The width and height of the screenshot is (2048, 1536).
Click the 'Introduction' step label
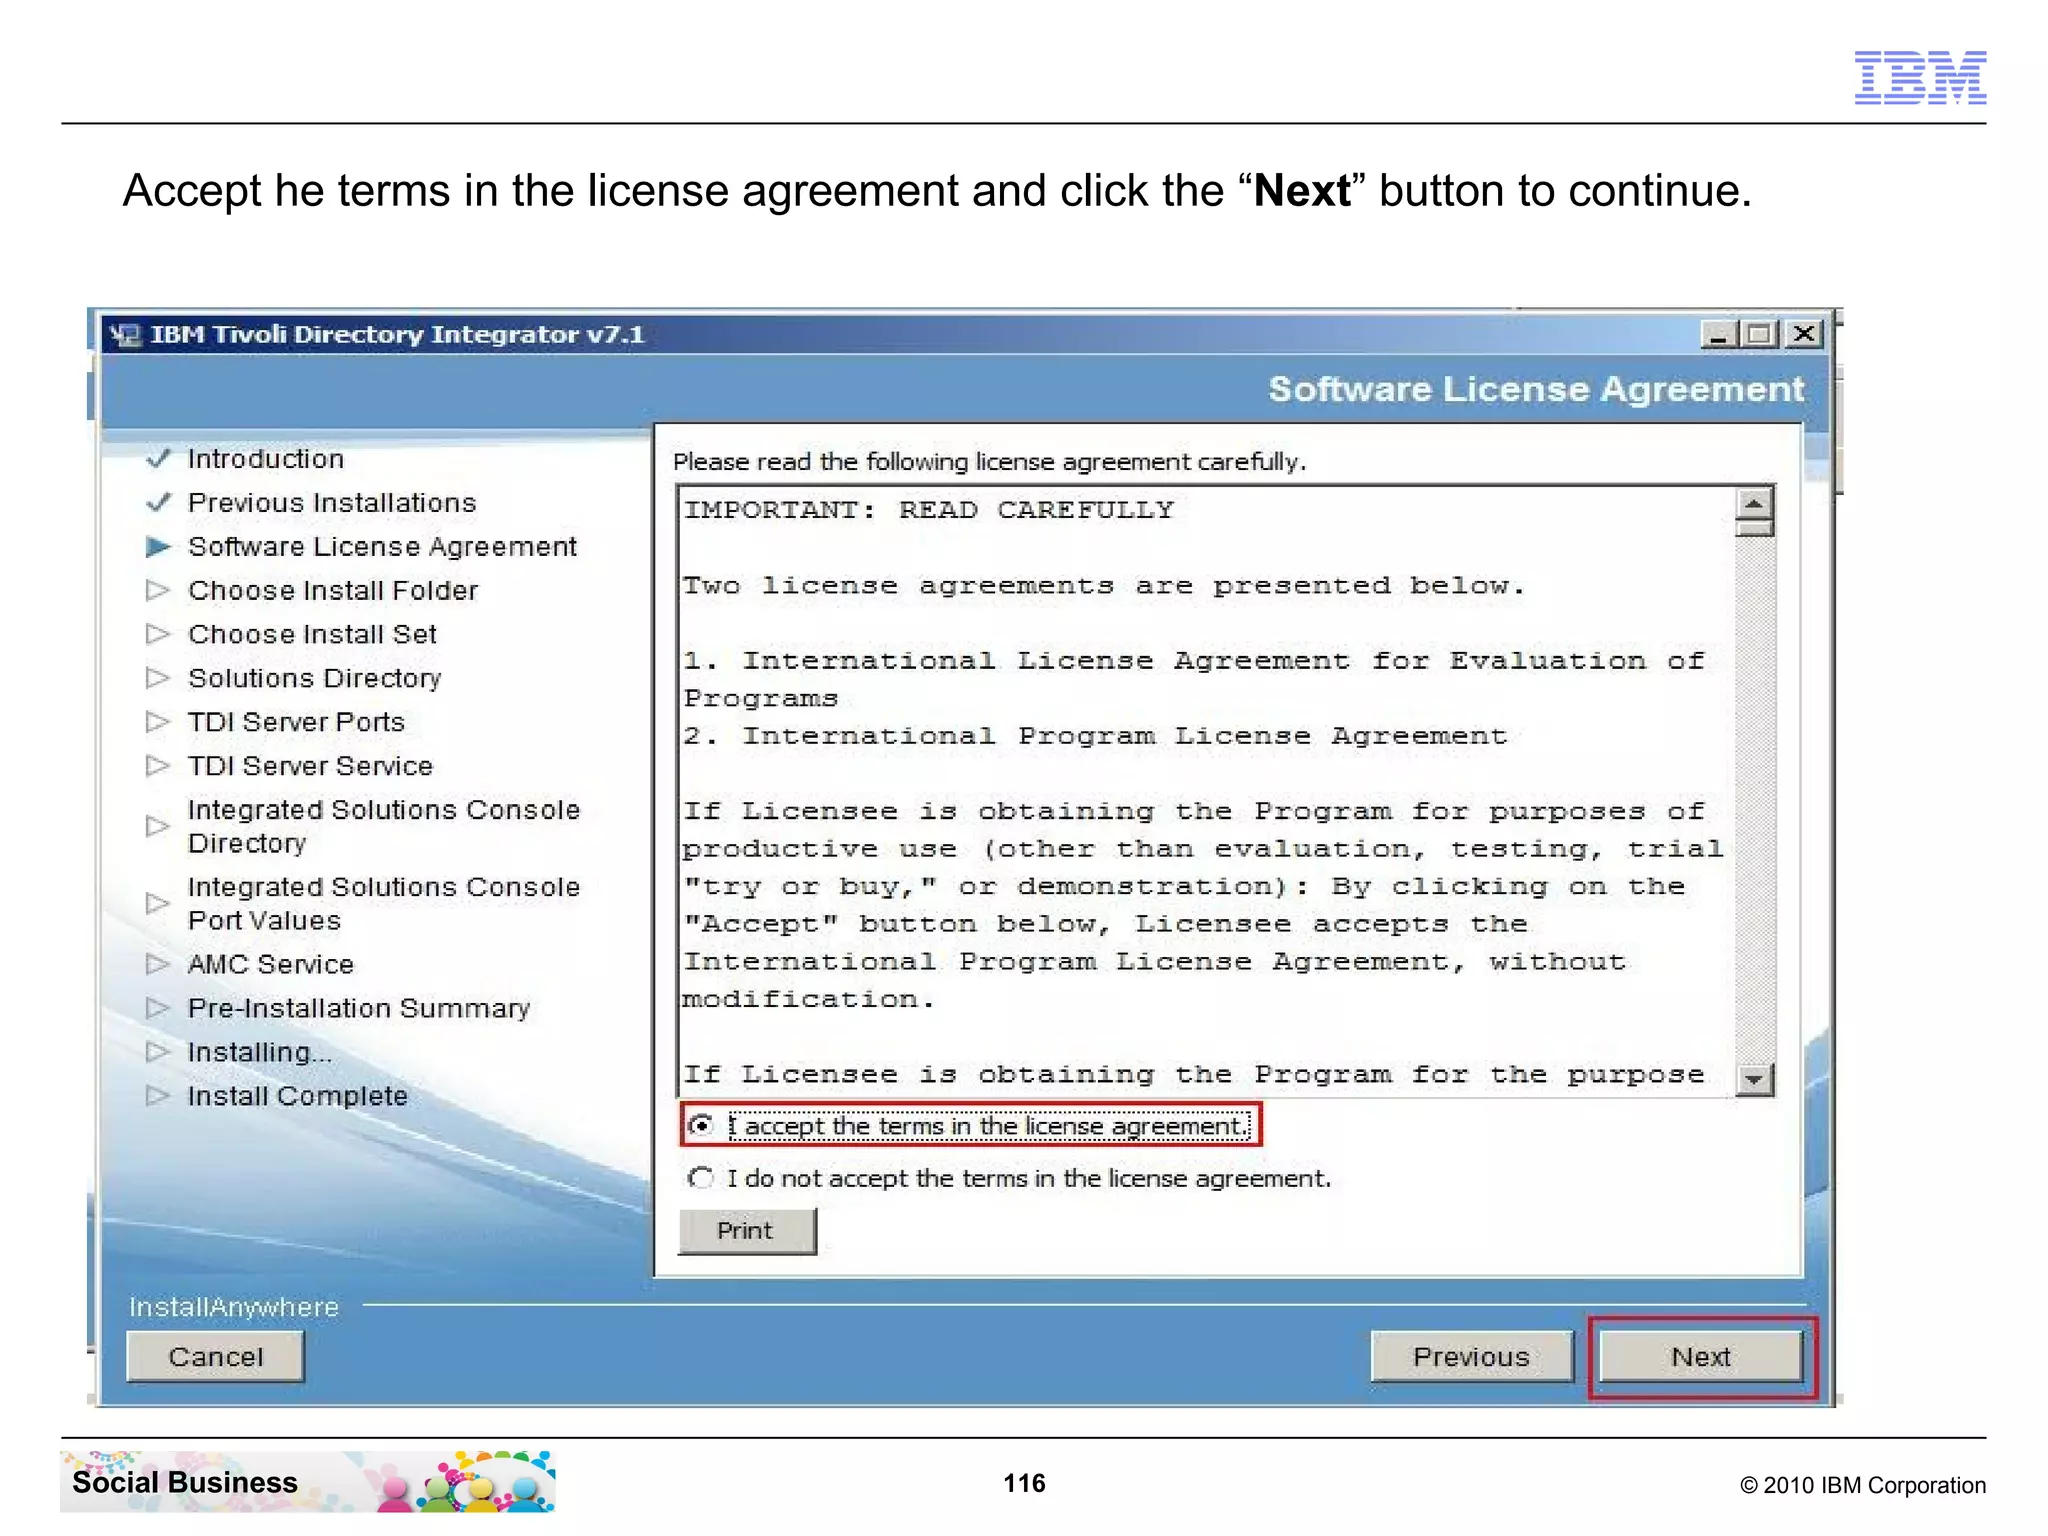point(266,459)
